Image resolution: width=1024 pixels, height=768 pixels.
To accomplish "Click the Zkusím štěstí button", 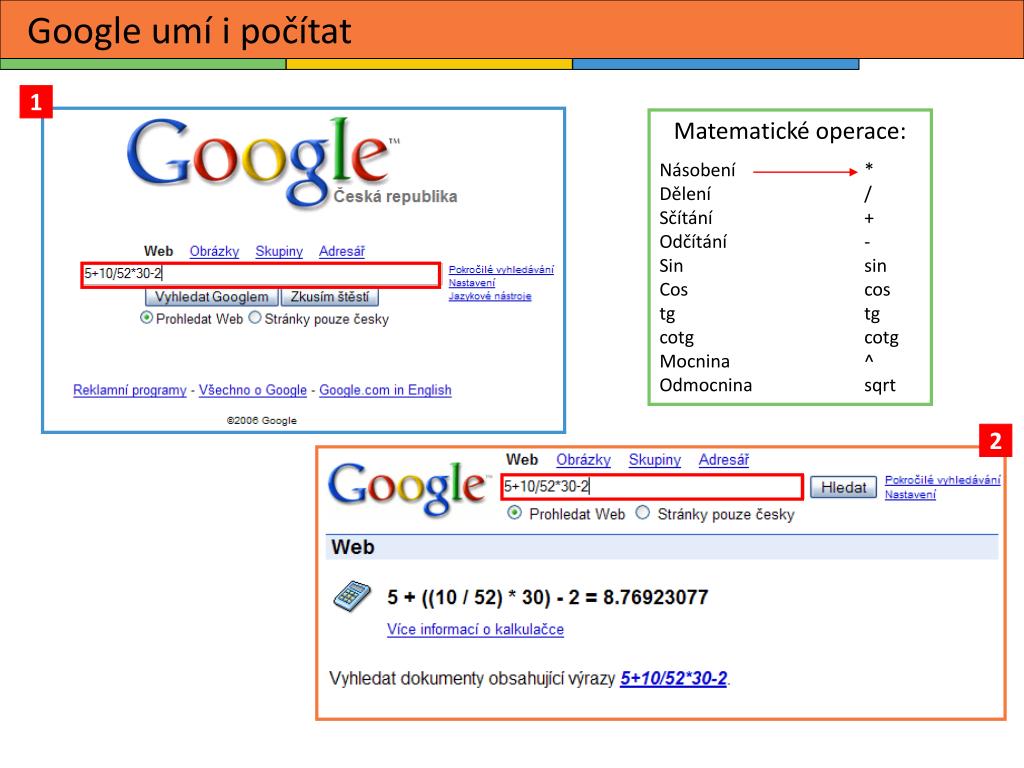I will [x=330, y=297].
